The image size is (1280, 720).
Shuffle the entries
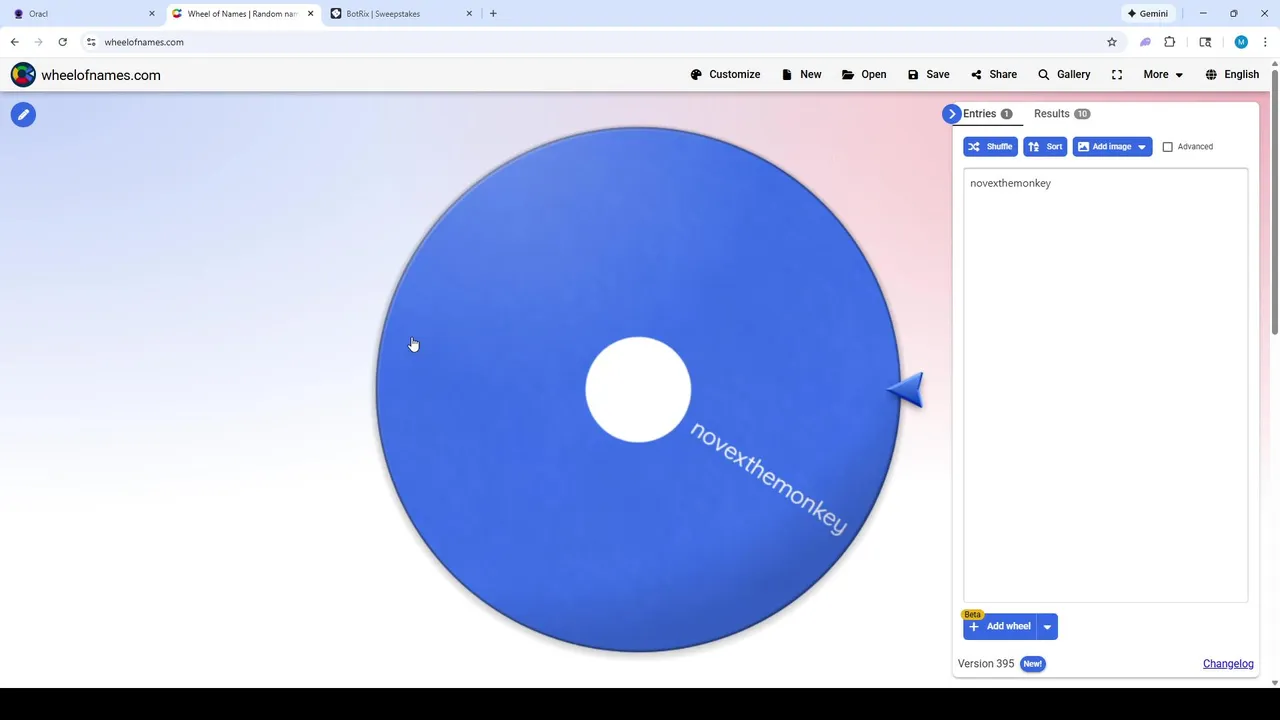point(990,147)
